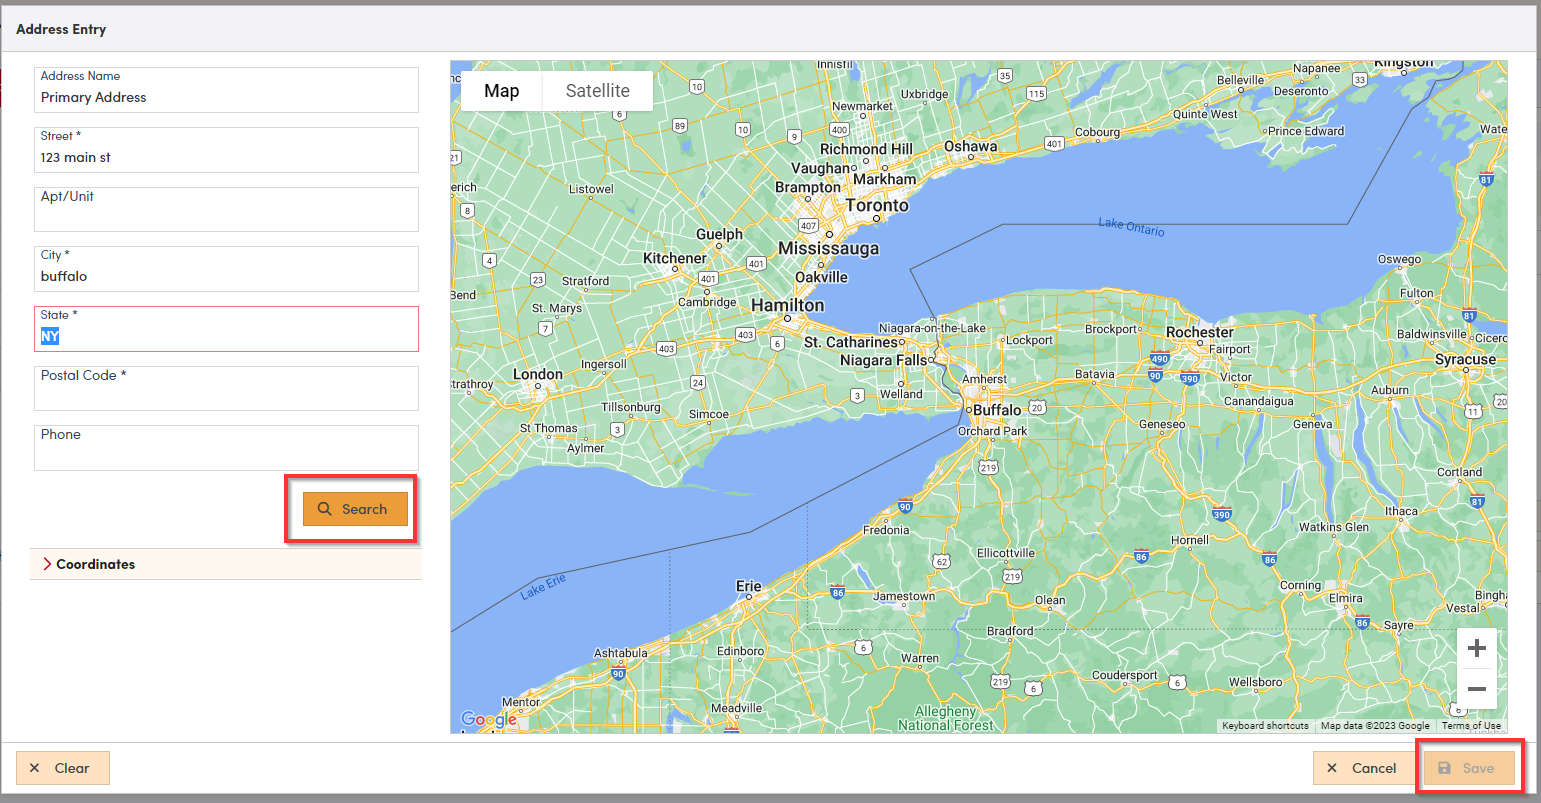Open the map Terms of Use link
The width and height of the screenshot is (1541, 803).
(x=1470, y=726)
